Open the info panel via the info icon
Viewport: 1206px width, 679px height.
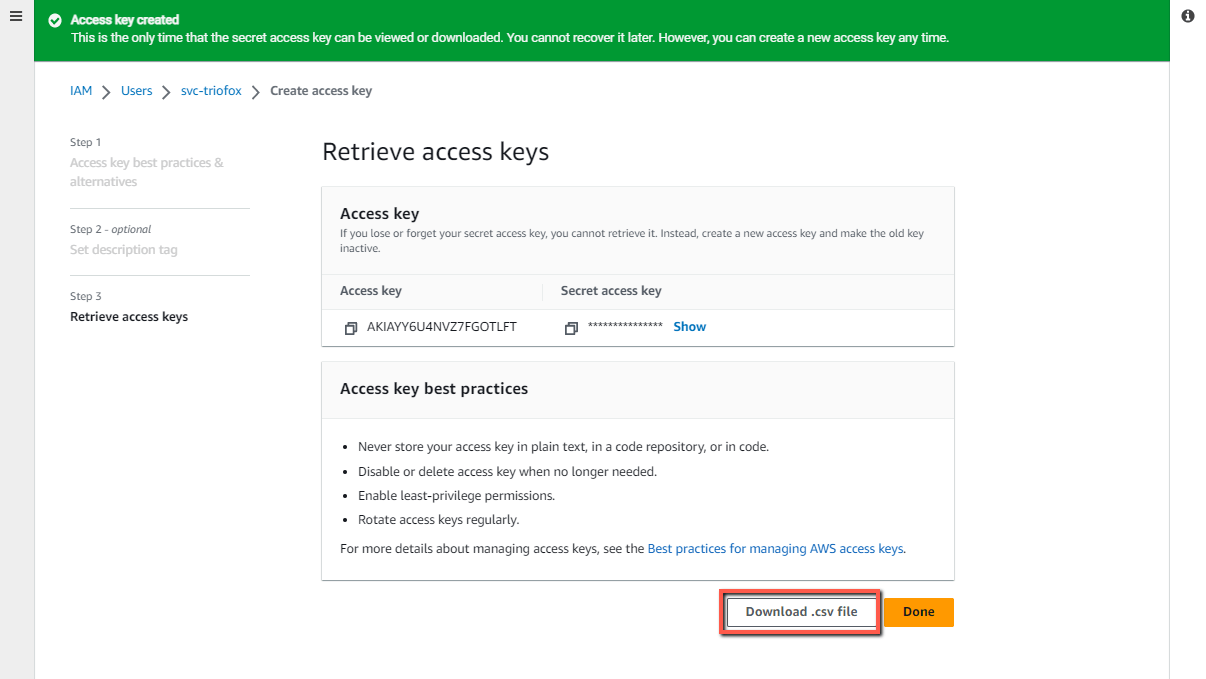[1187, 16]
